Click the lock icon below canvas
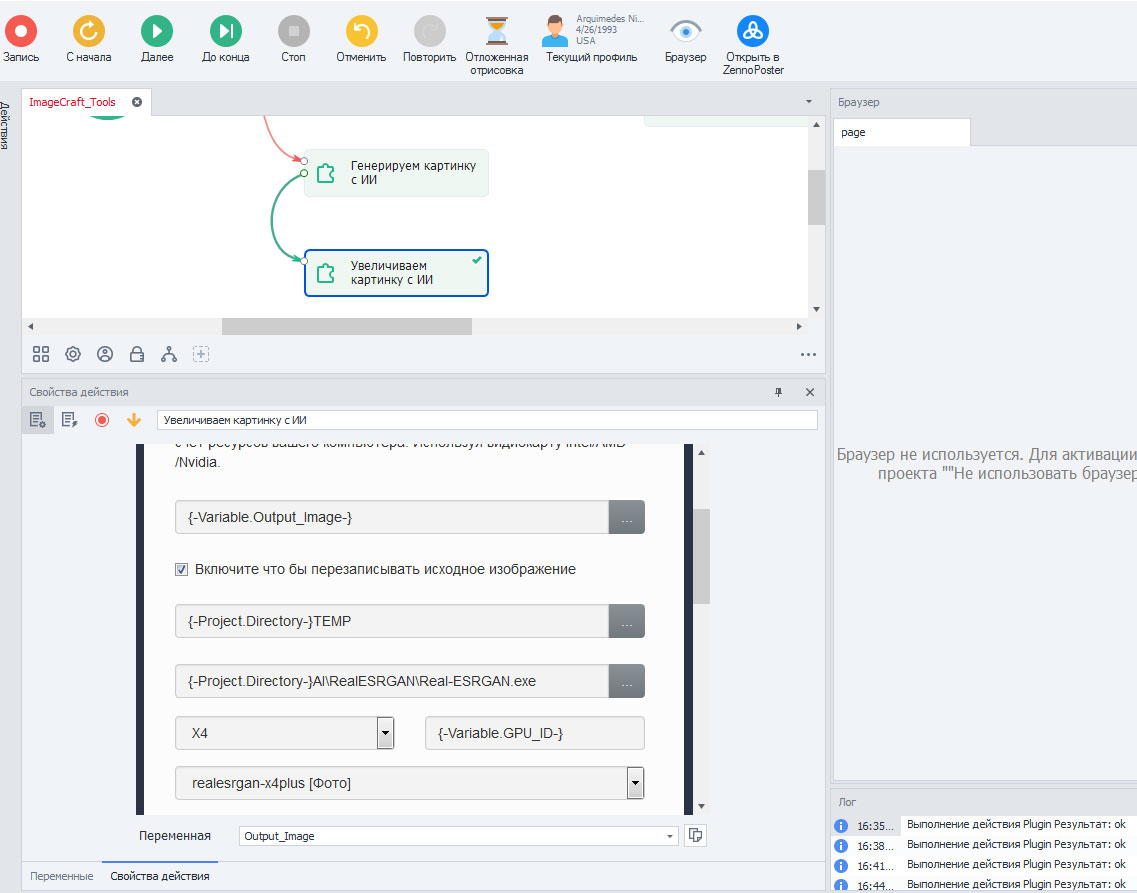The height and width of the screenshot is (893, 1137). point(137,354)
